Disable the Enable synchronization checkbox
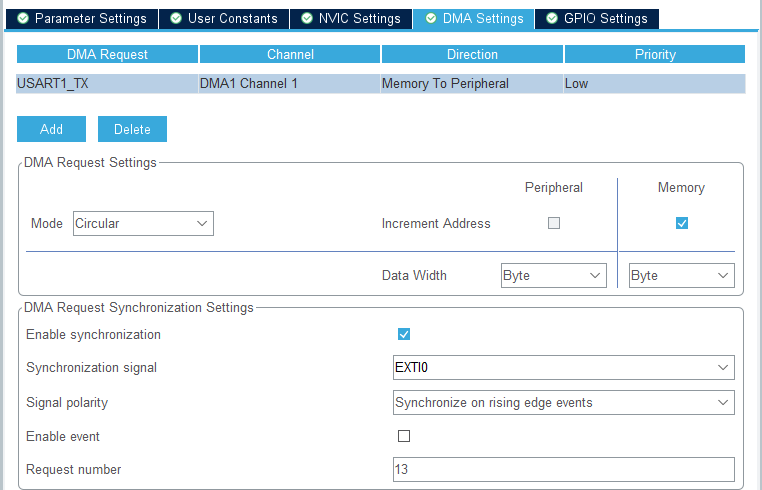This screenshot has width=762, height=490. click(x=404, y=334)
